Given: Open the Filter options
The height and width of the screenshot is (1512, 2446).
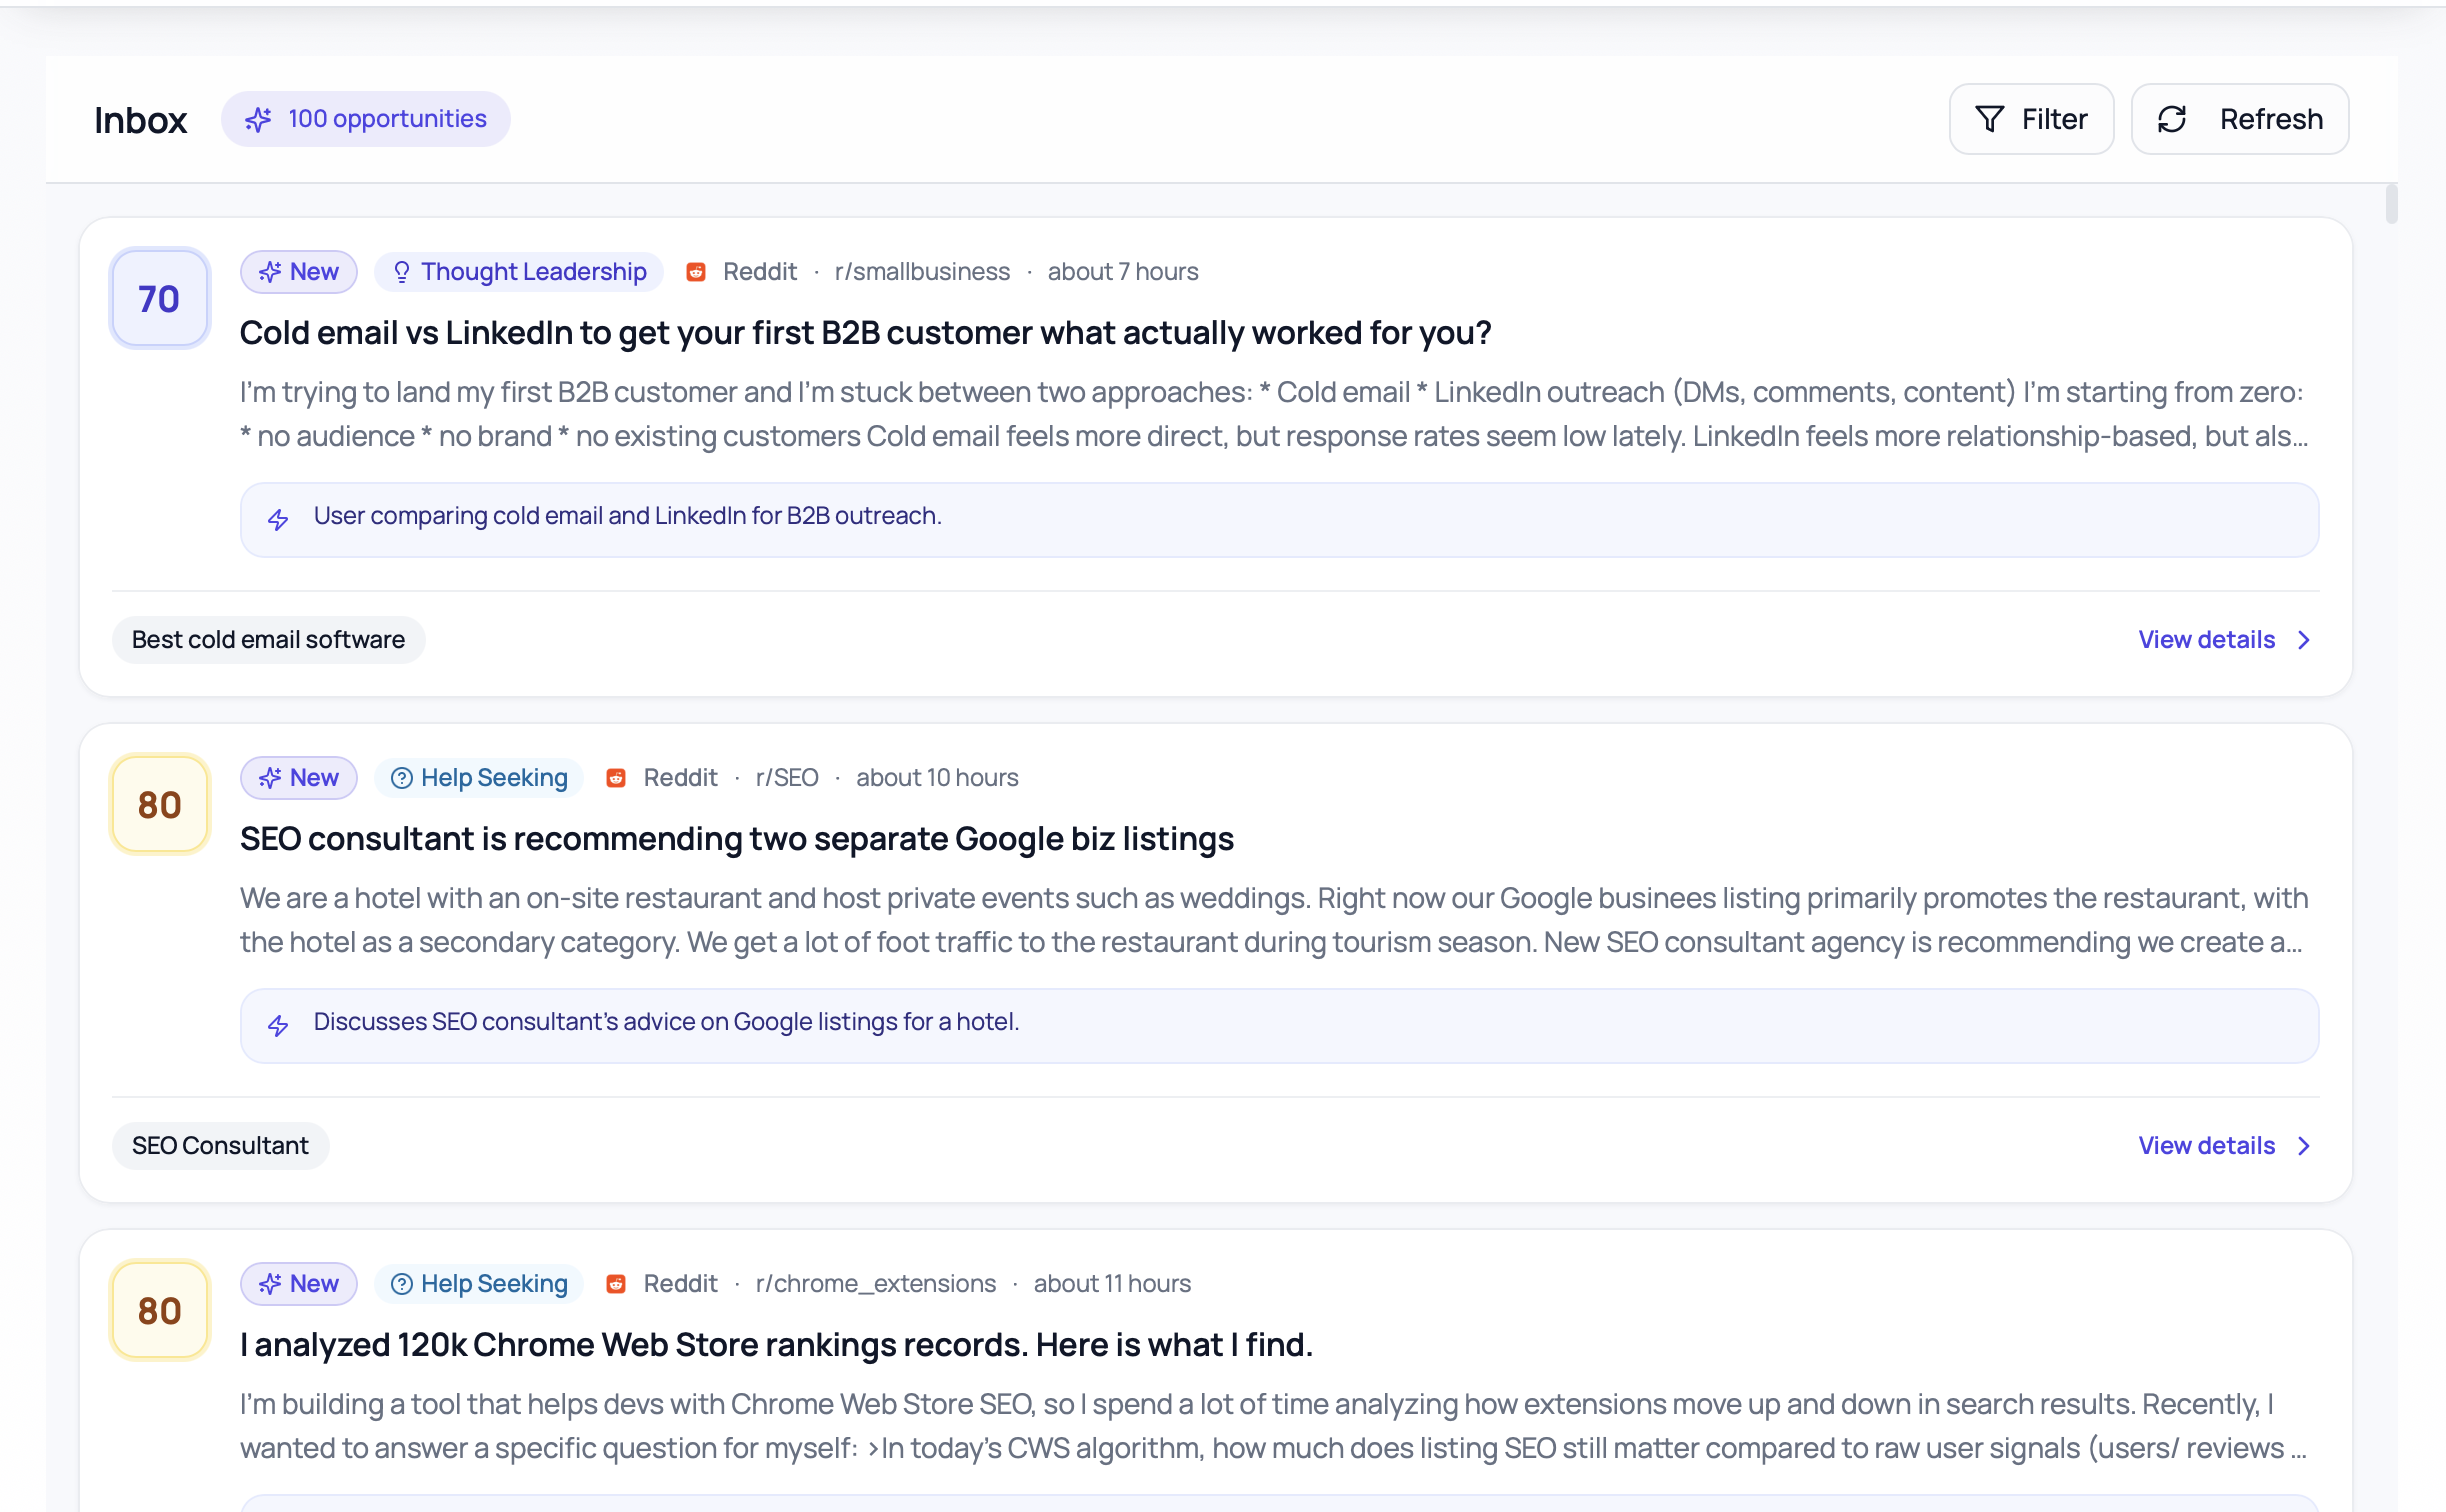Looking at the screenshot, I should pyautogui.click(x=2031, y=119).
